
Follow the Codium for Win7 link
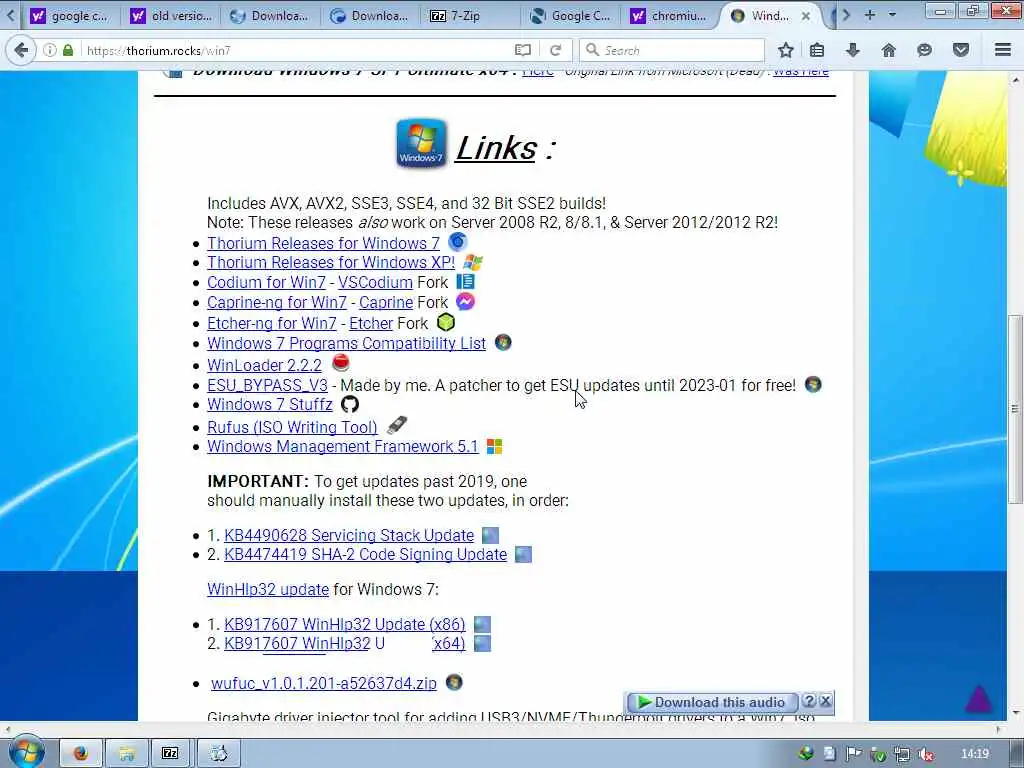266,282
